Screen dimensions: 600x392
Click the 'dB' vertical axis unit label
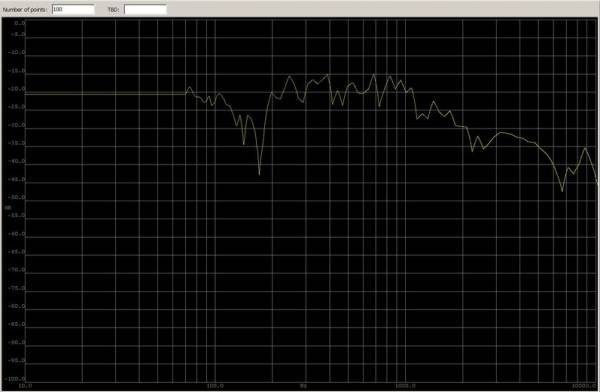(8, 207)
